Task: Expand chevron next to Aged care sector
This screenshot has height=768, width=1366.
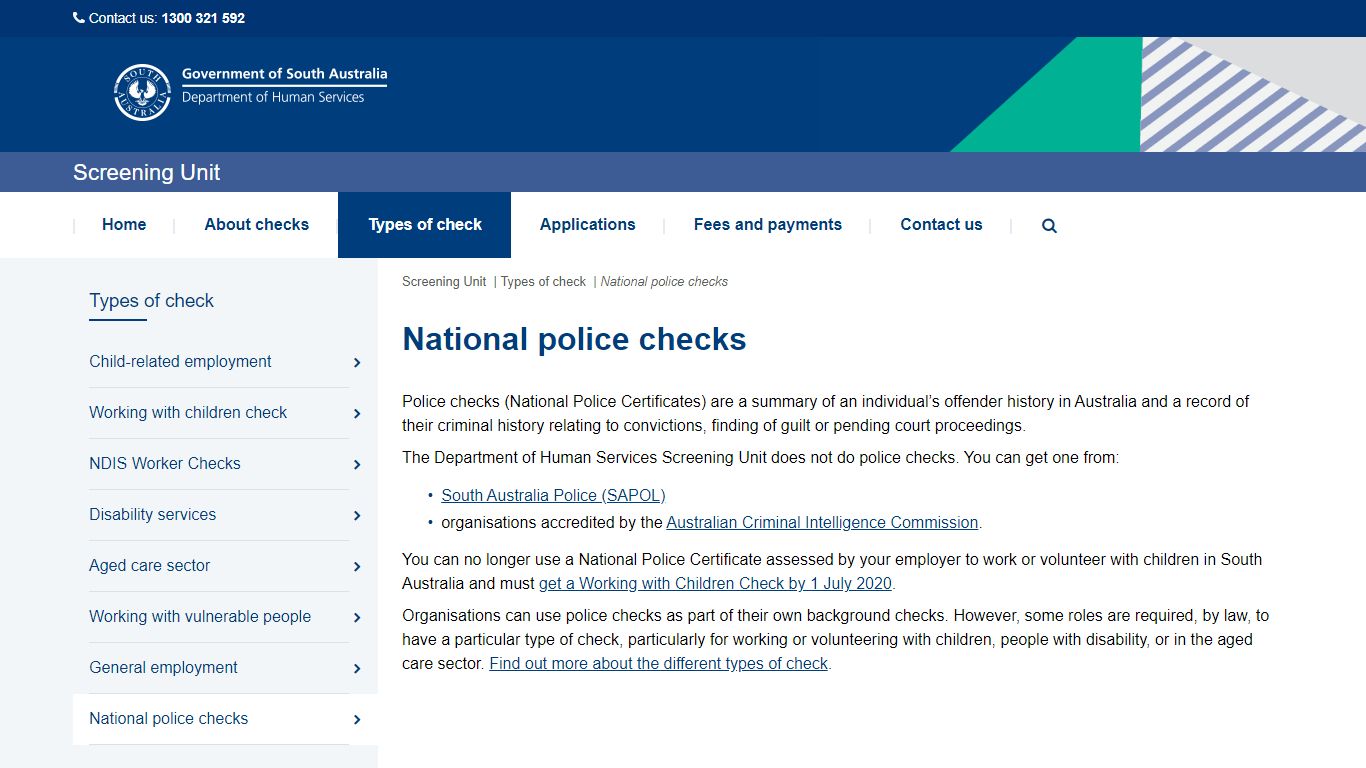Action: coord(357,567)
